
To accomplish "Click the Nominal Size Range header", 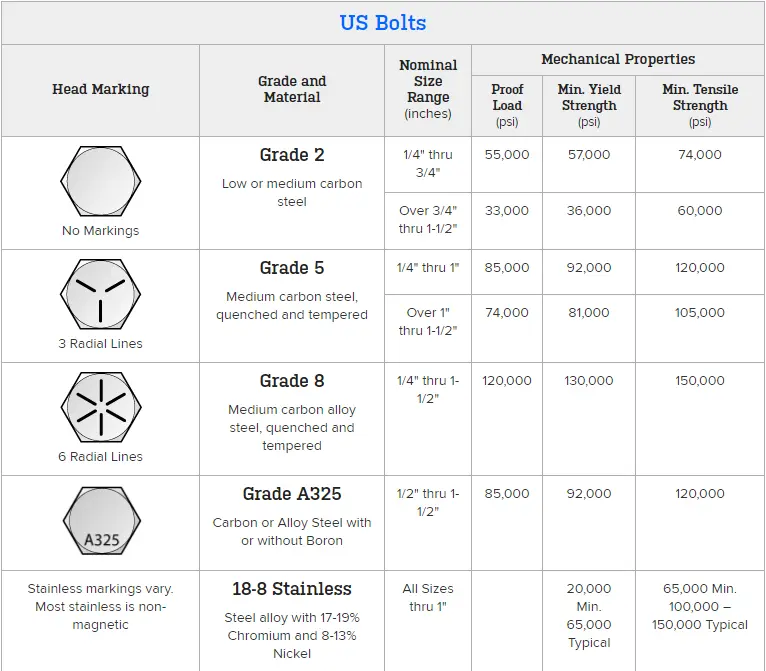I will [x=428, y=89].
